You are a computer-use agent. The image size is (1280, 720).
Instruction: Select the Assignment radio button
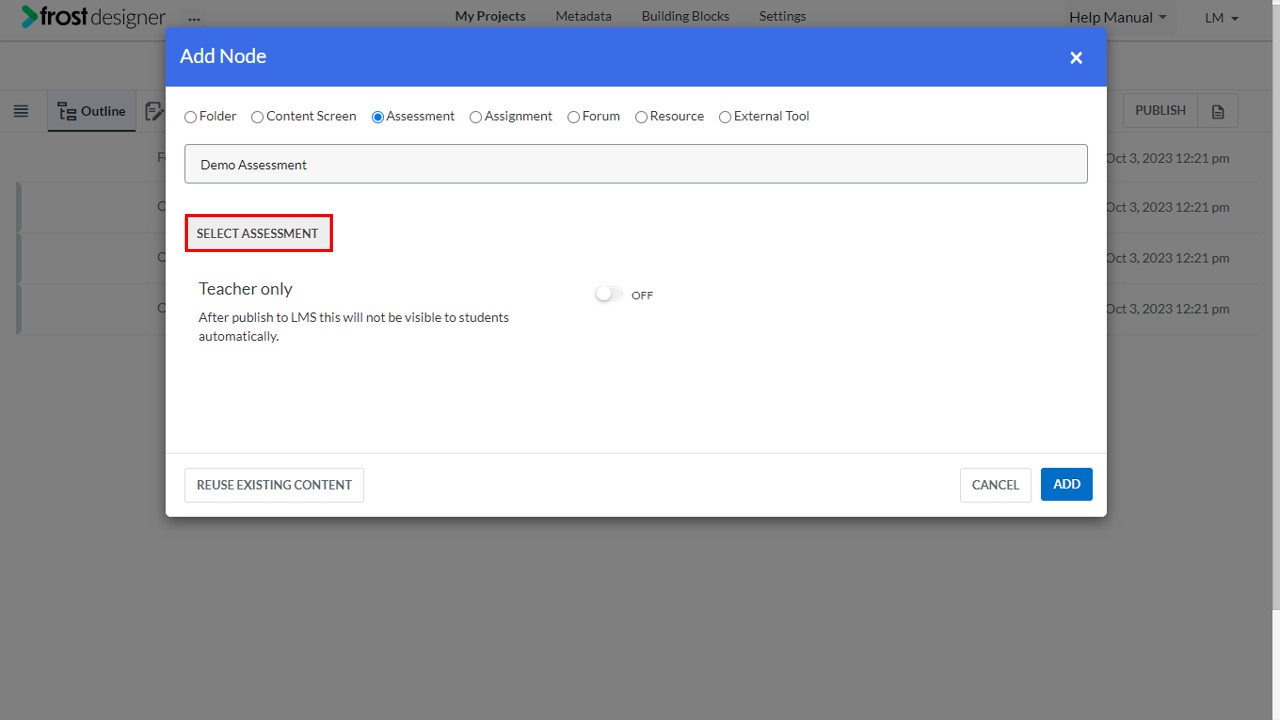[476, 117]
